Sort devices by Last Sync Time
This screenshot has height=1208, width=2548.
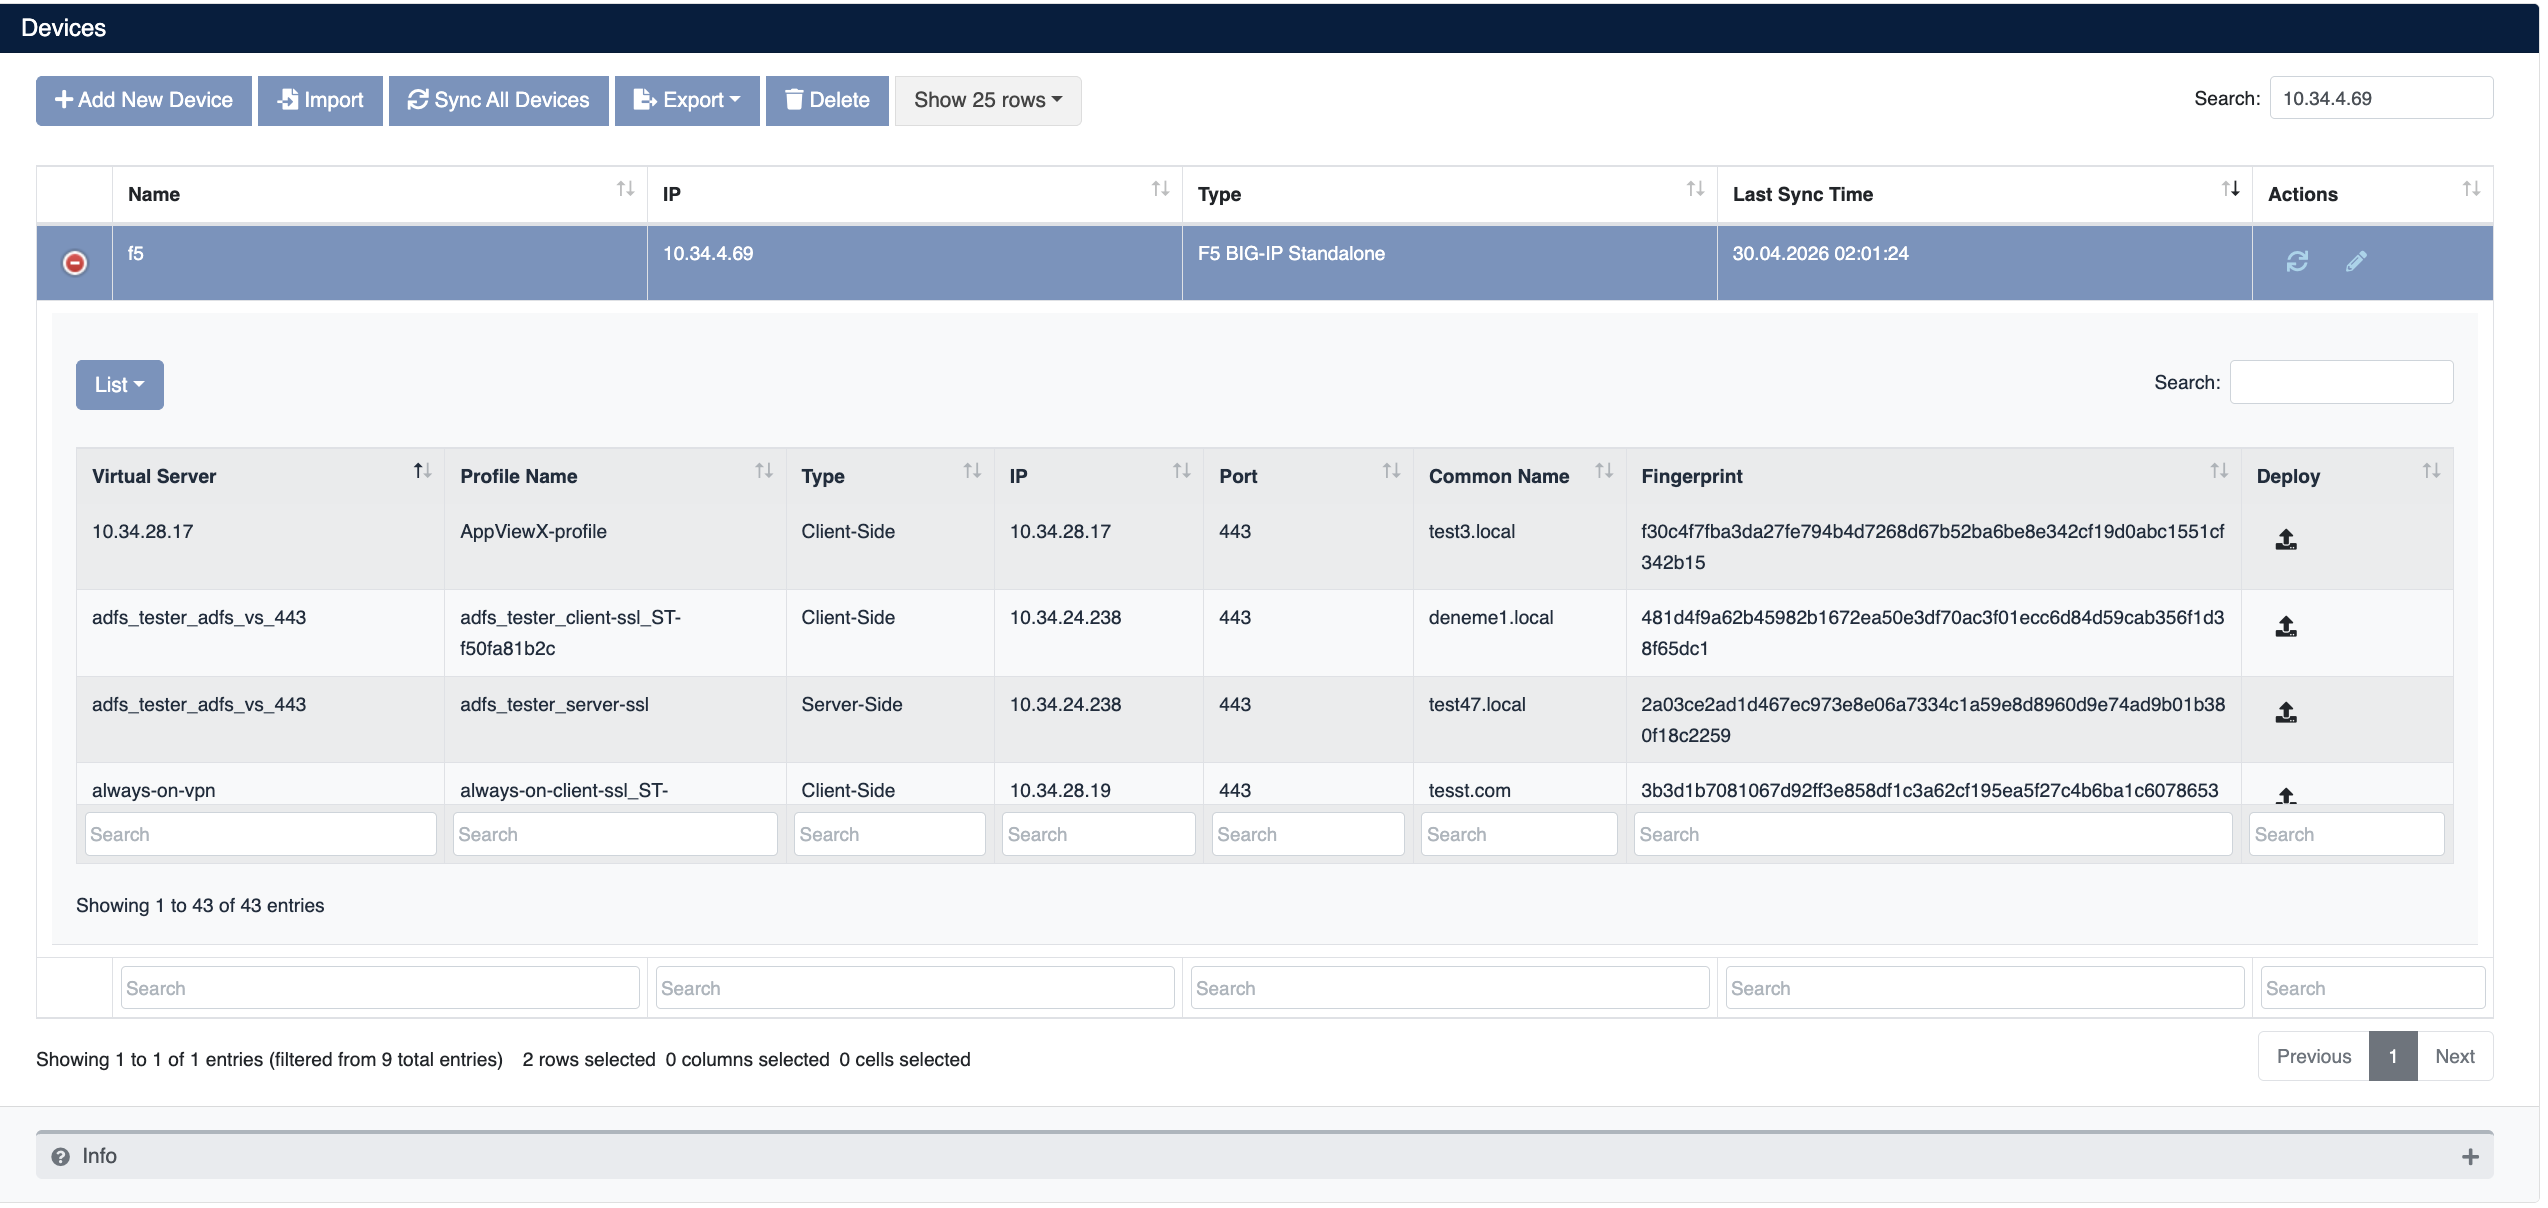coord(2230,189)
